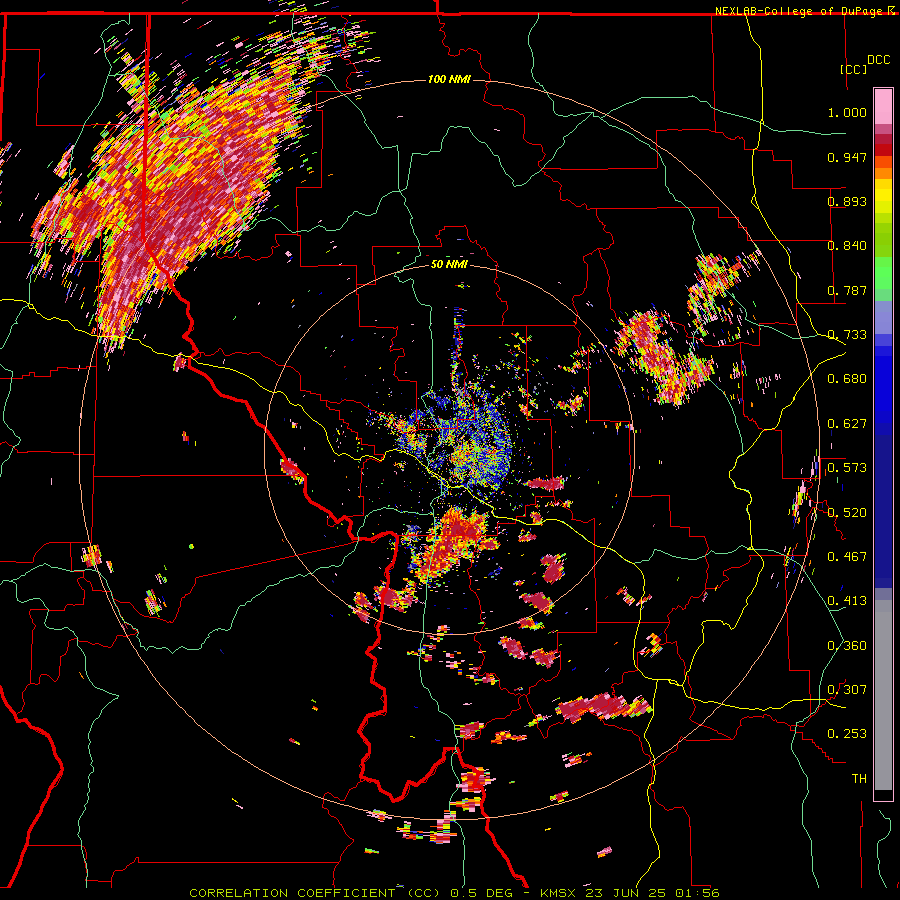The width and height of the screenshot is (900, 900).
Task: Click the 0.360 legend value
Action: point(847,646)
